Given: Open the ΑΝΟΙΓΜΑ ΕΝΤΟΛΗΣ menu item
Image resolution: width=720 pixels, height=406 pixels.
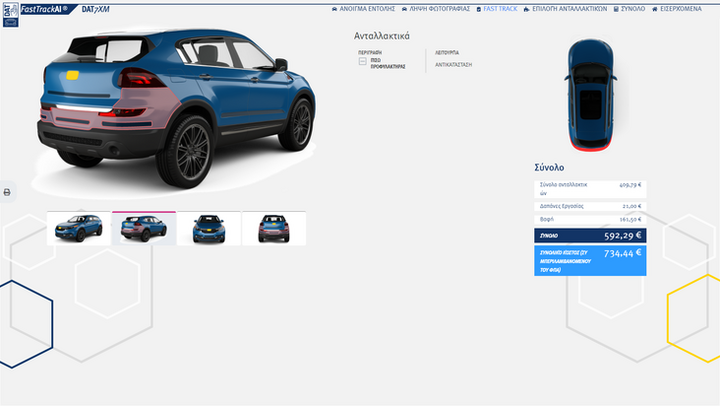Looking at the screenshot, I should (x=367, y=8).
